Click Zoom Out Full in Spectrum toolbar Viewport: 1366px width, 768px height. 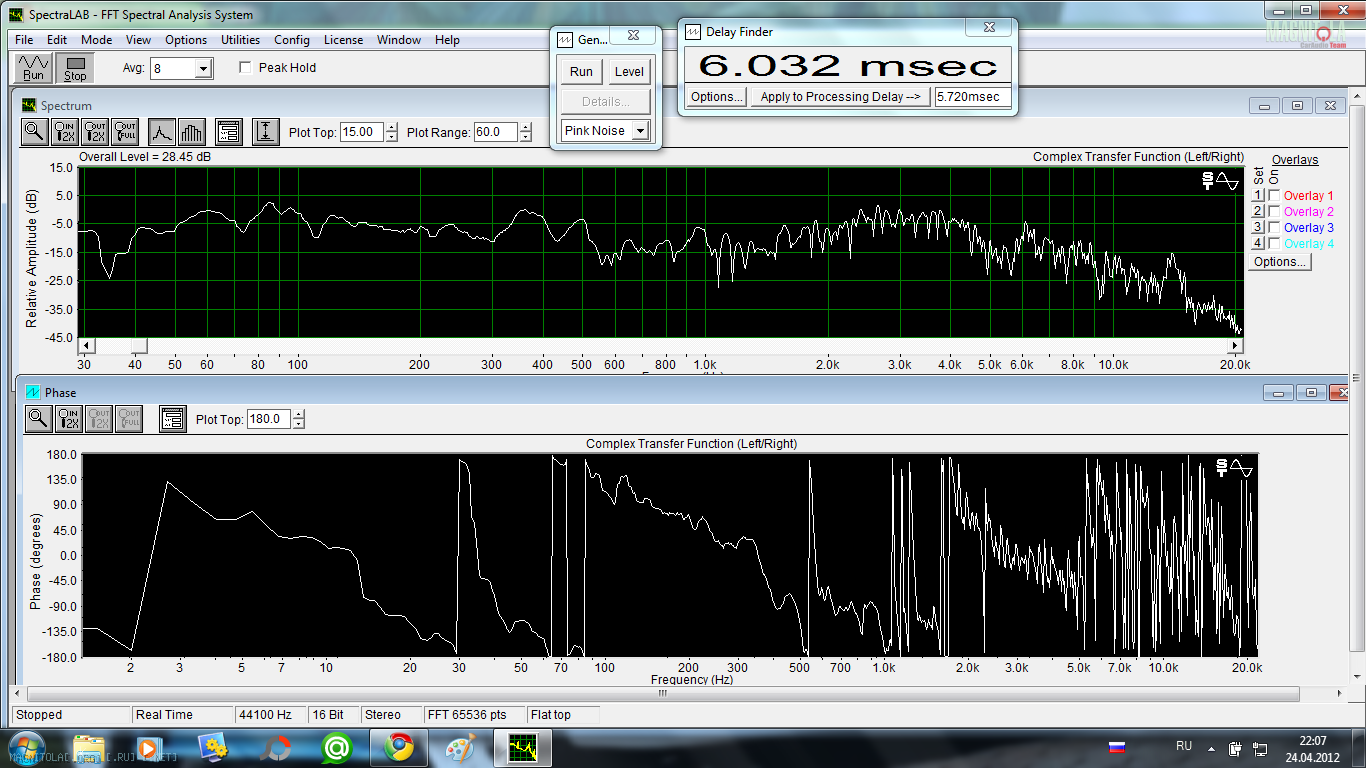[x=125, y=131]
